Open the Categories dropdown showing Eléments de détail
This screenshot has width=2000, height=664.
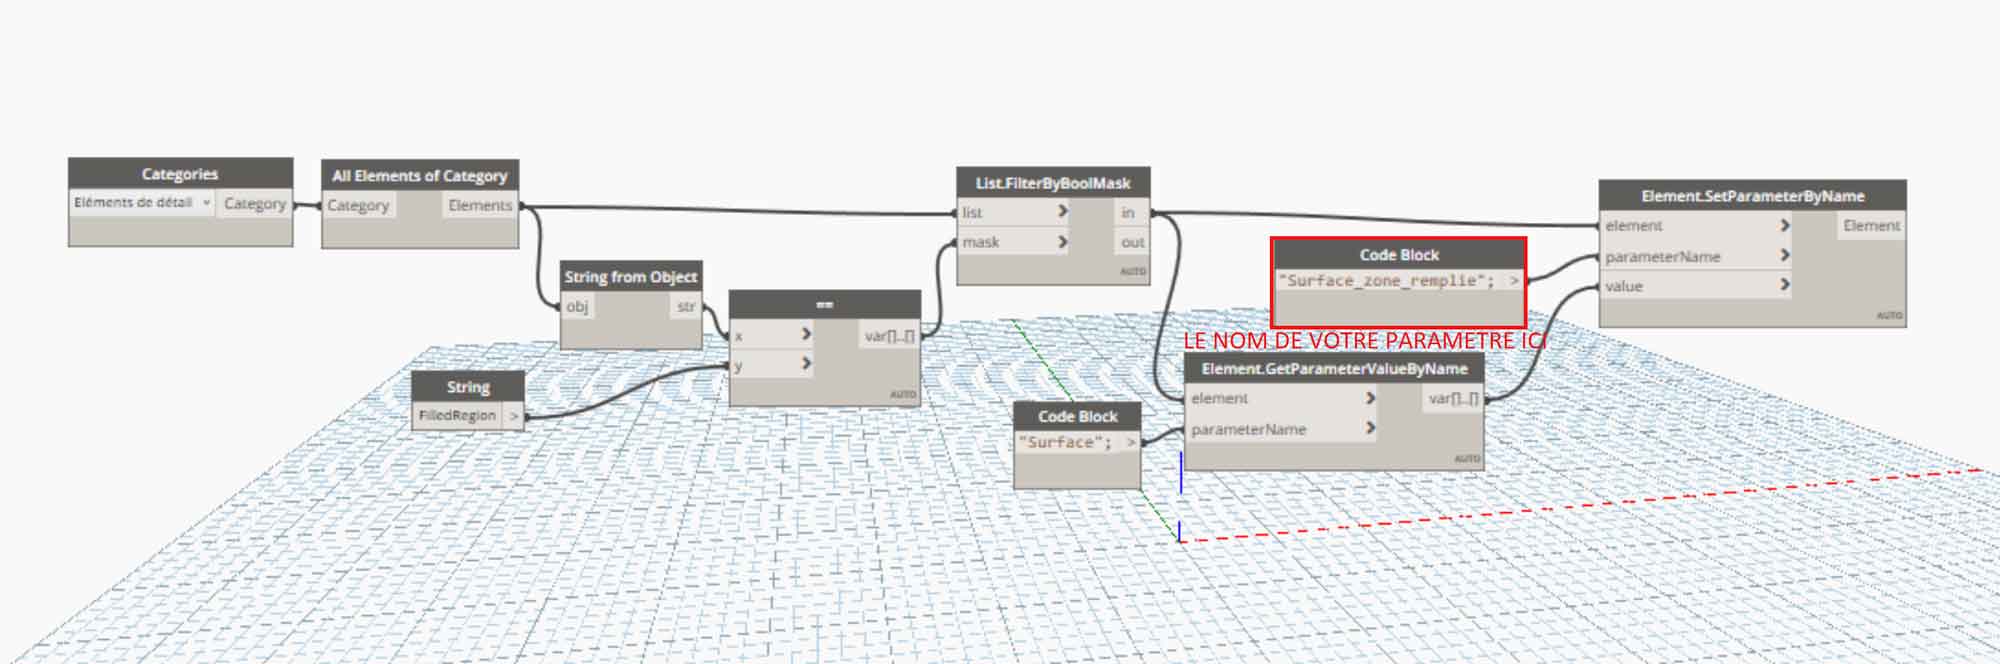point(141,203)
